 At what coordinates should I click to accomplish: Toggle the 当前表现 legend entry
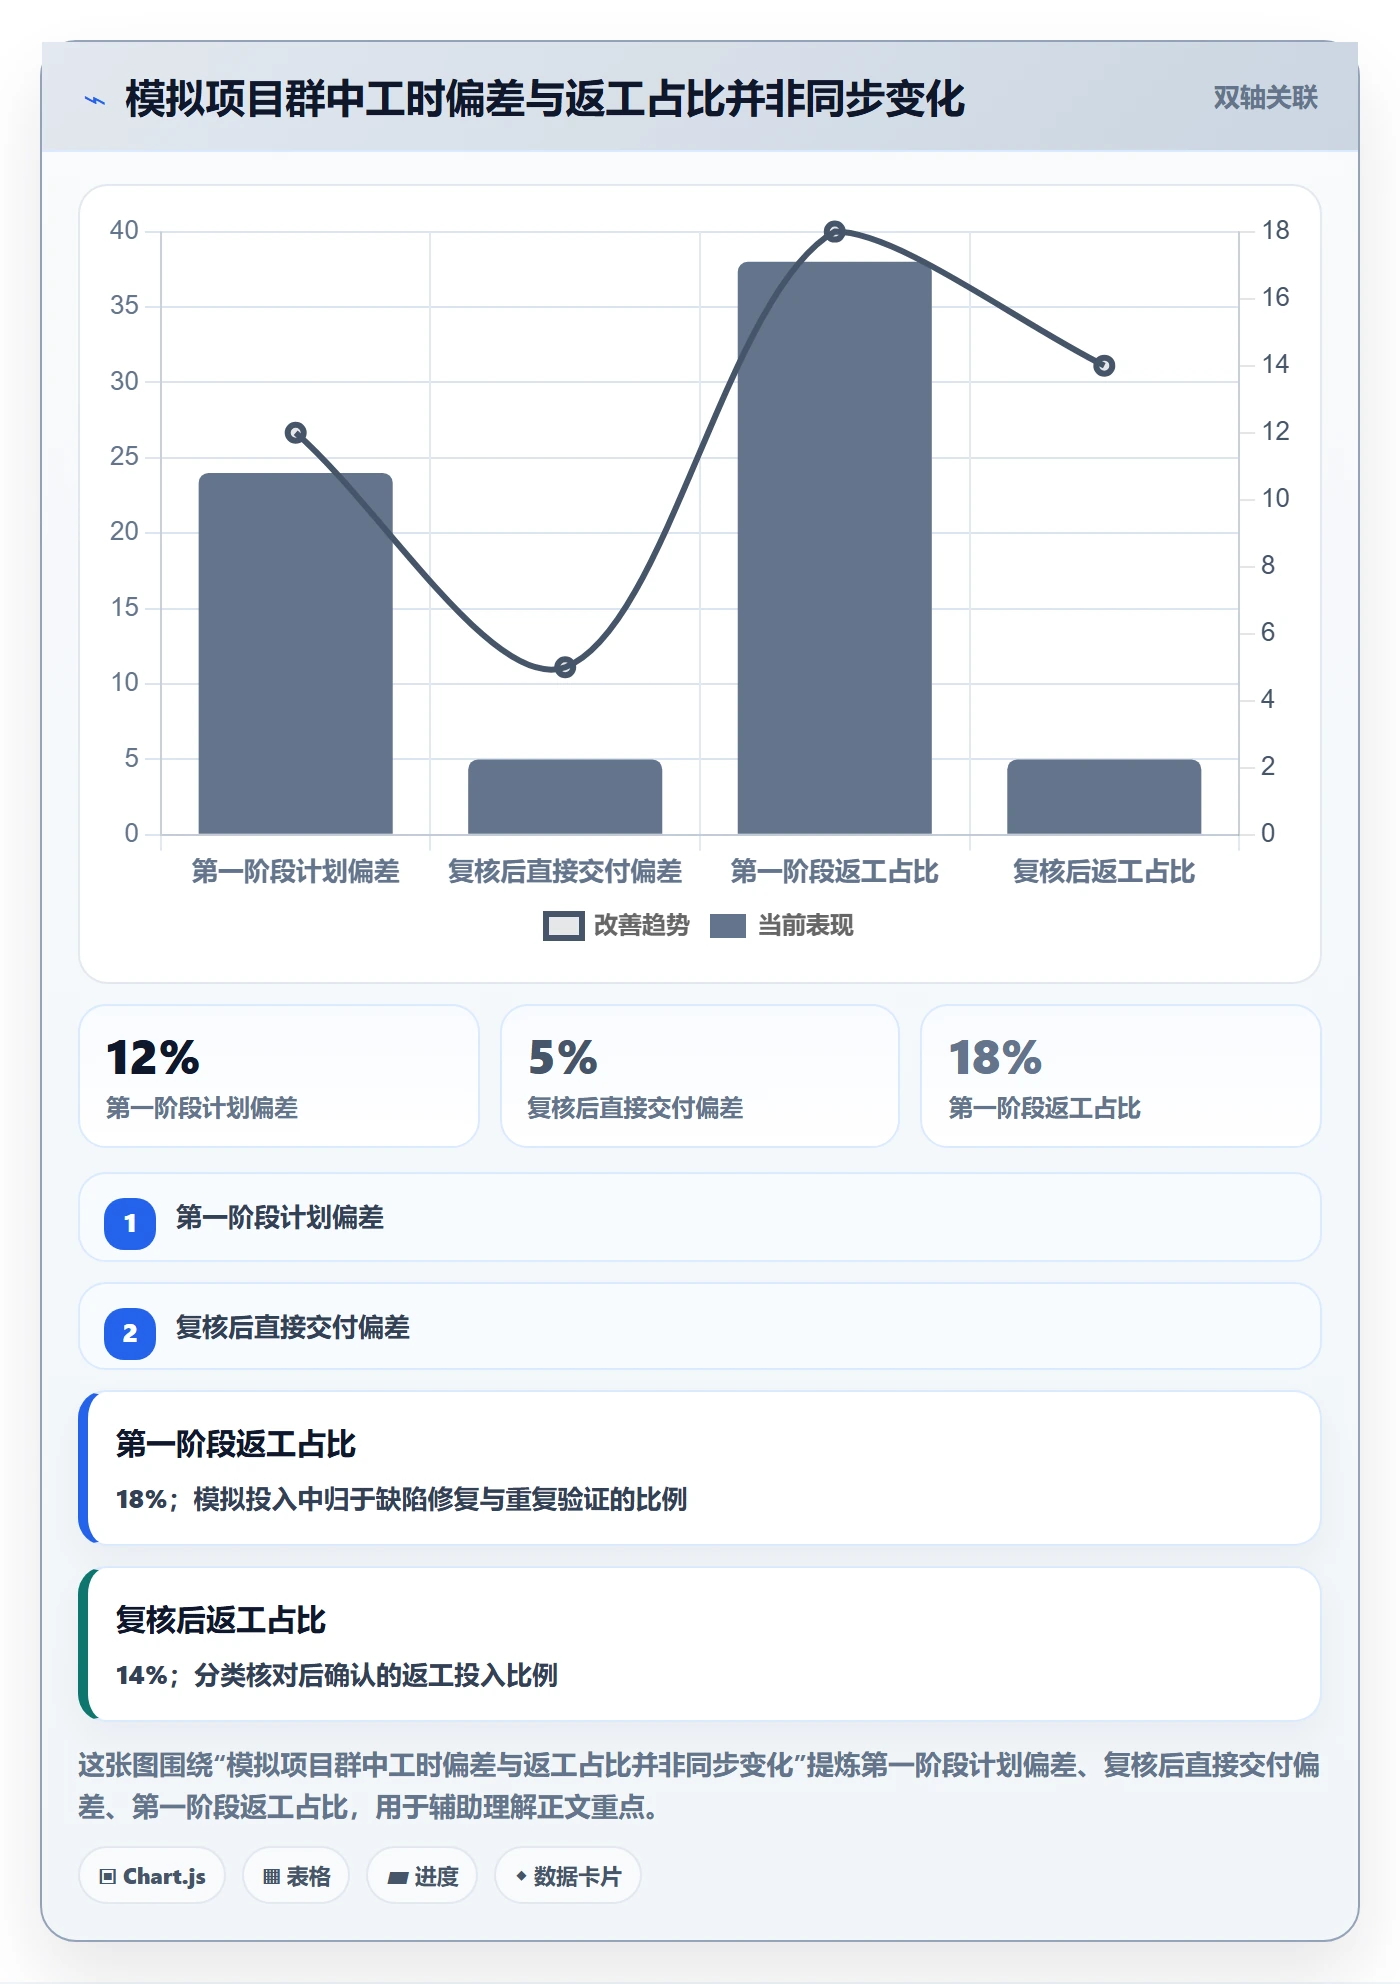[782, 926]
